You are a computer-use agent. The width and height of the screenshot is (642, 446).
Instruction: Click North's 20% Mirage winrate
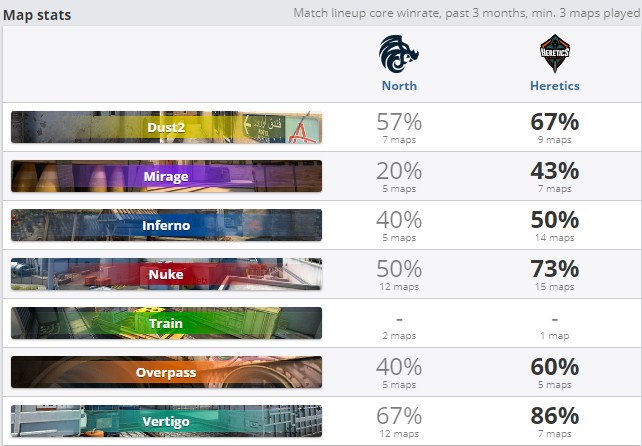coord(399,172)
